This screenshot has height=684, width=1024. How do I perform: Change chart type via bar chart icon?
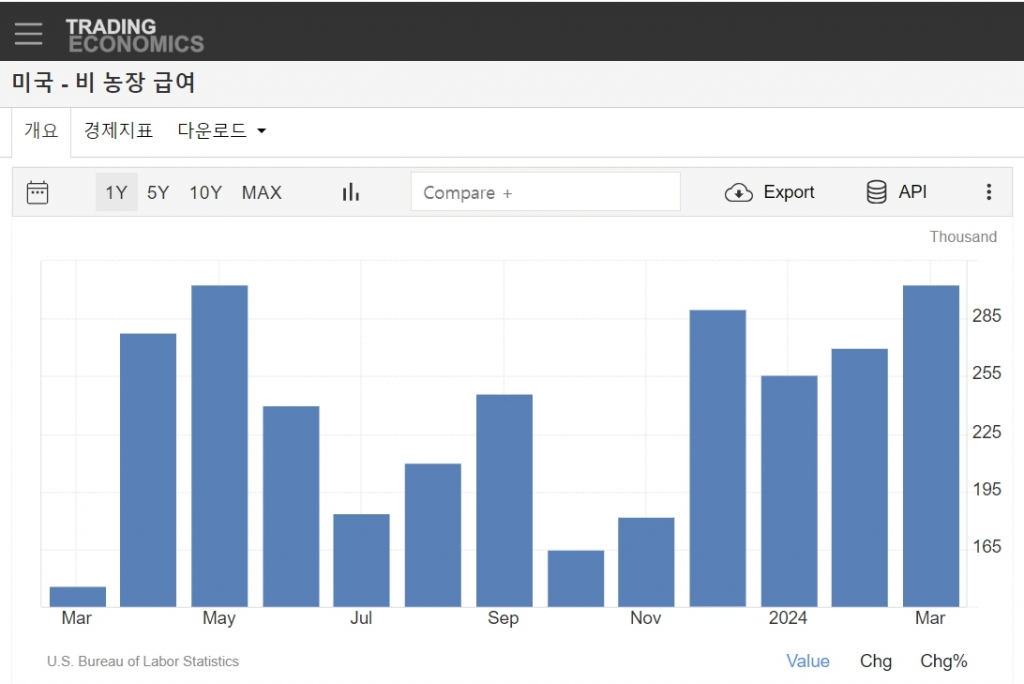pos(350,192)
